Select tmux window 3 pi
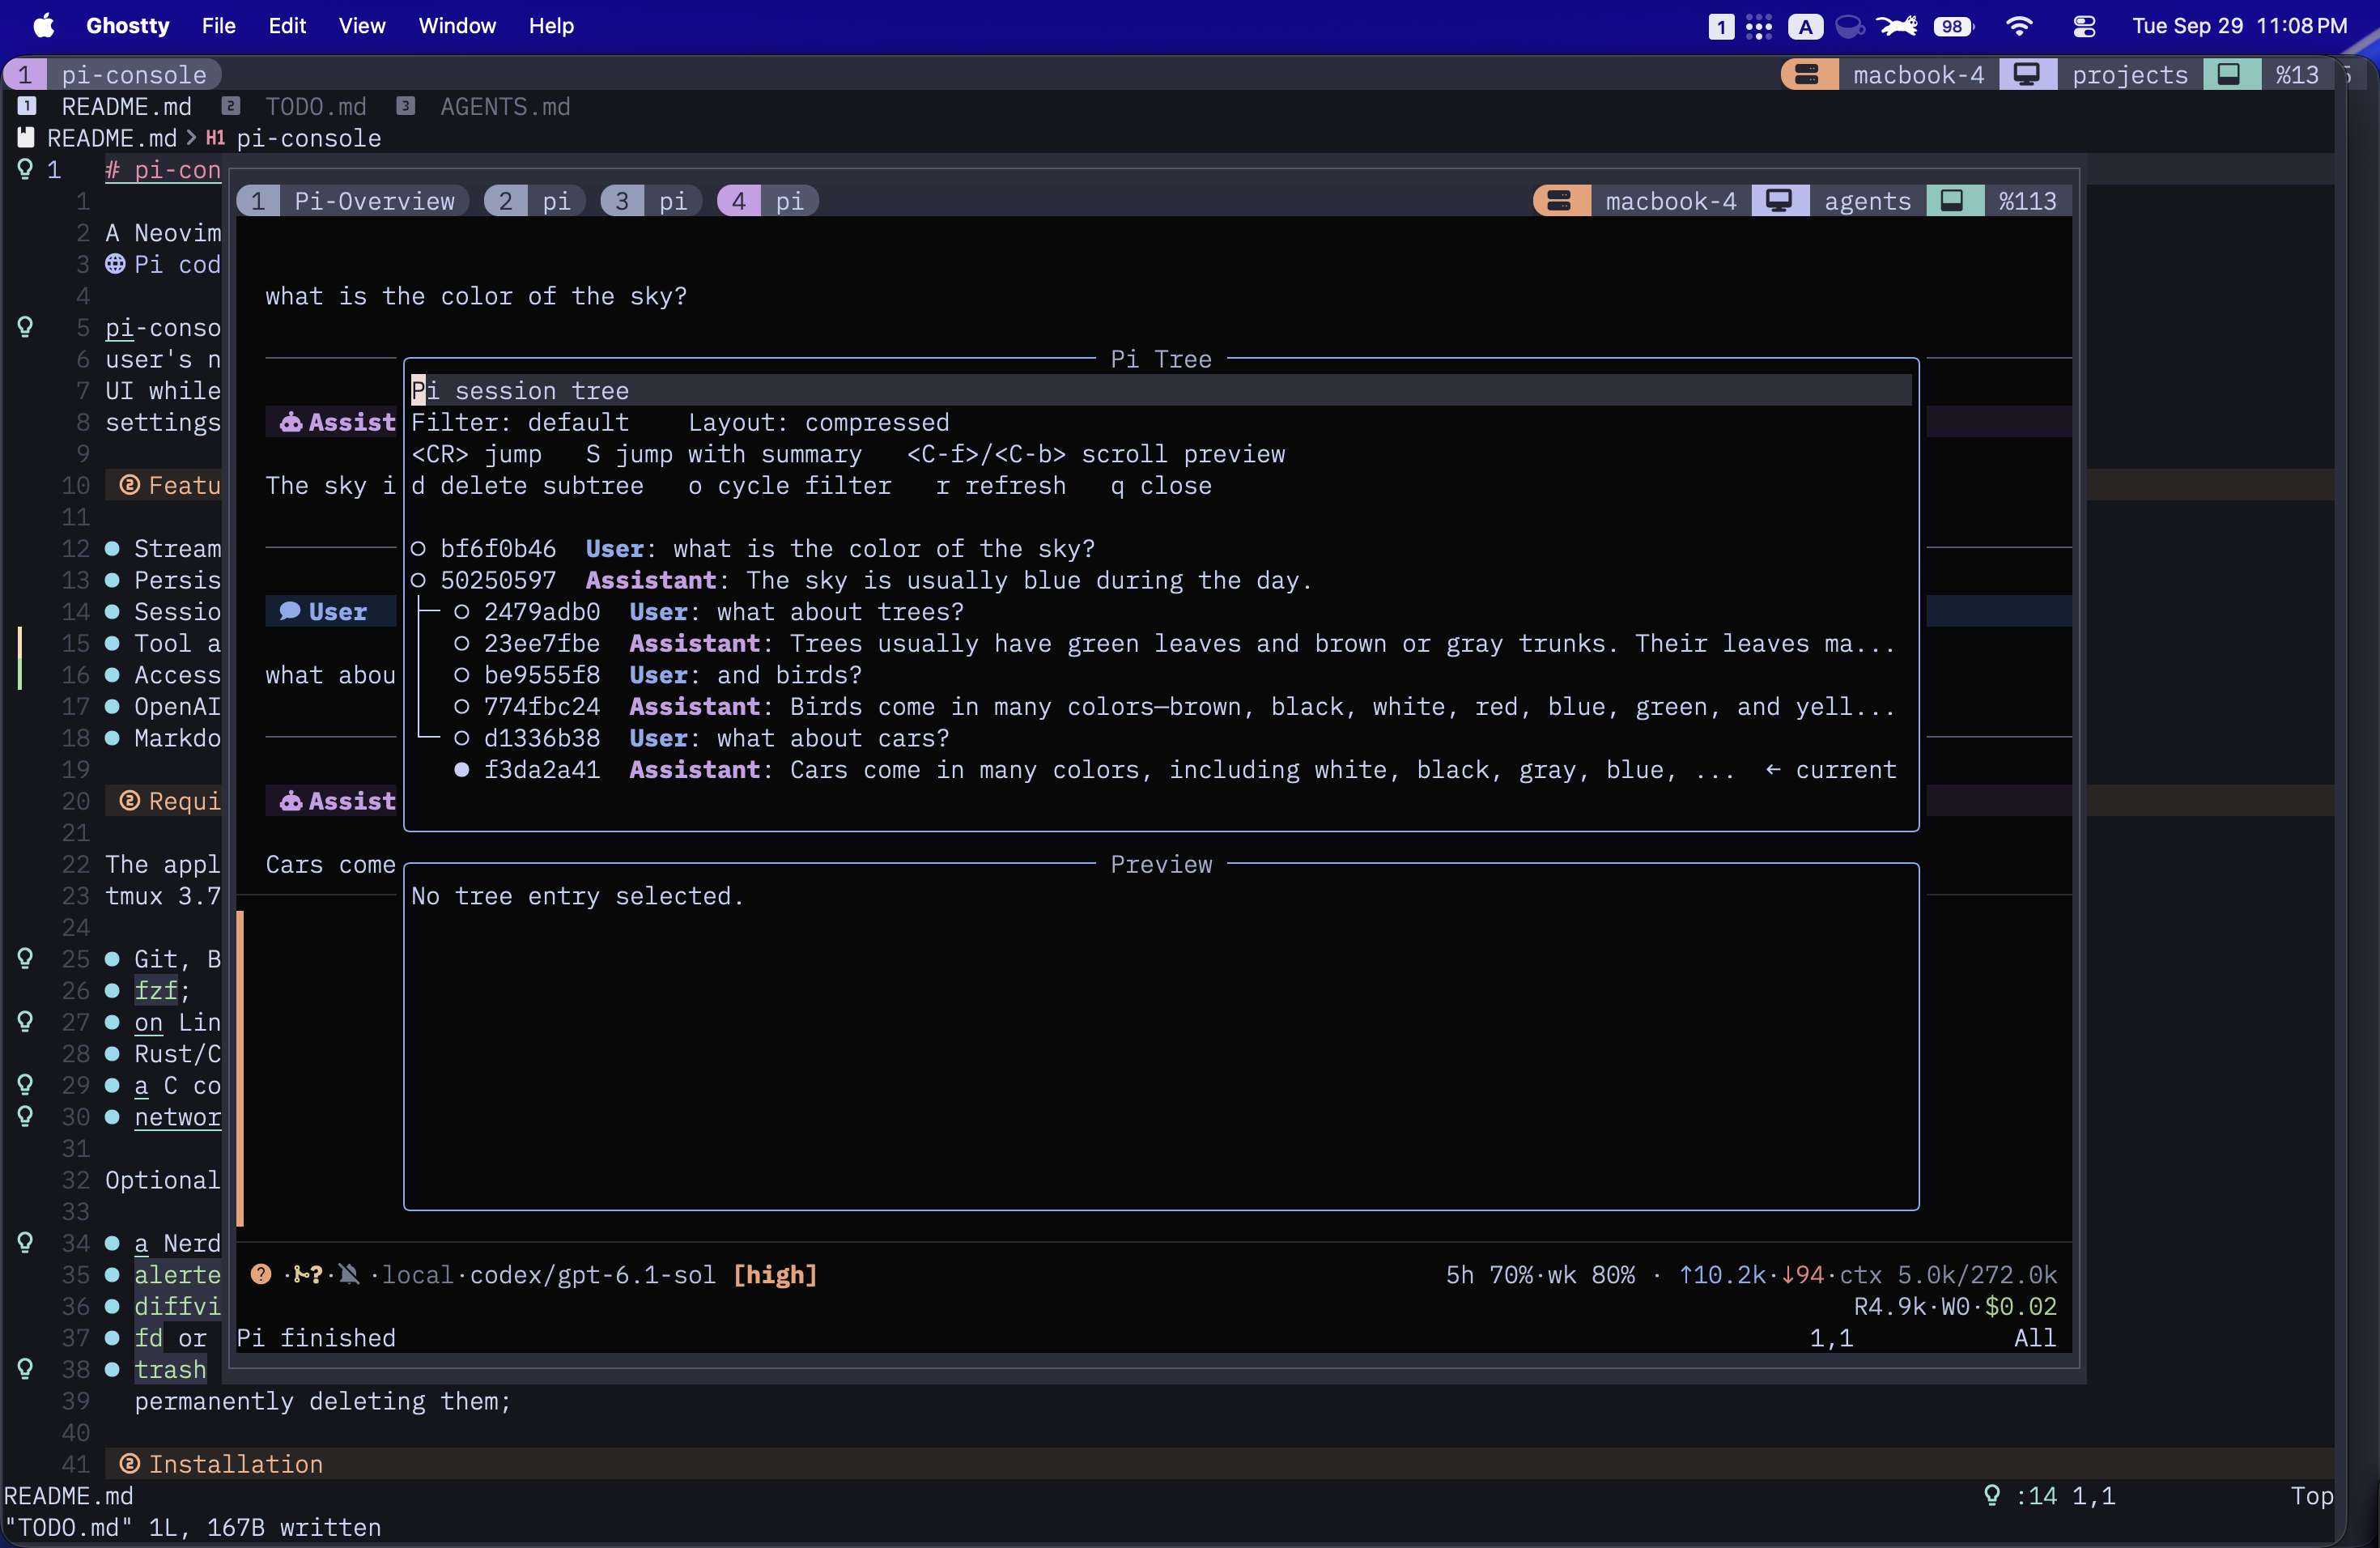2380x1548 pixels. (x=651, y=201)
